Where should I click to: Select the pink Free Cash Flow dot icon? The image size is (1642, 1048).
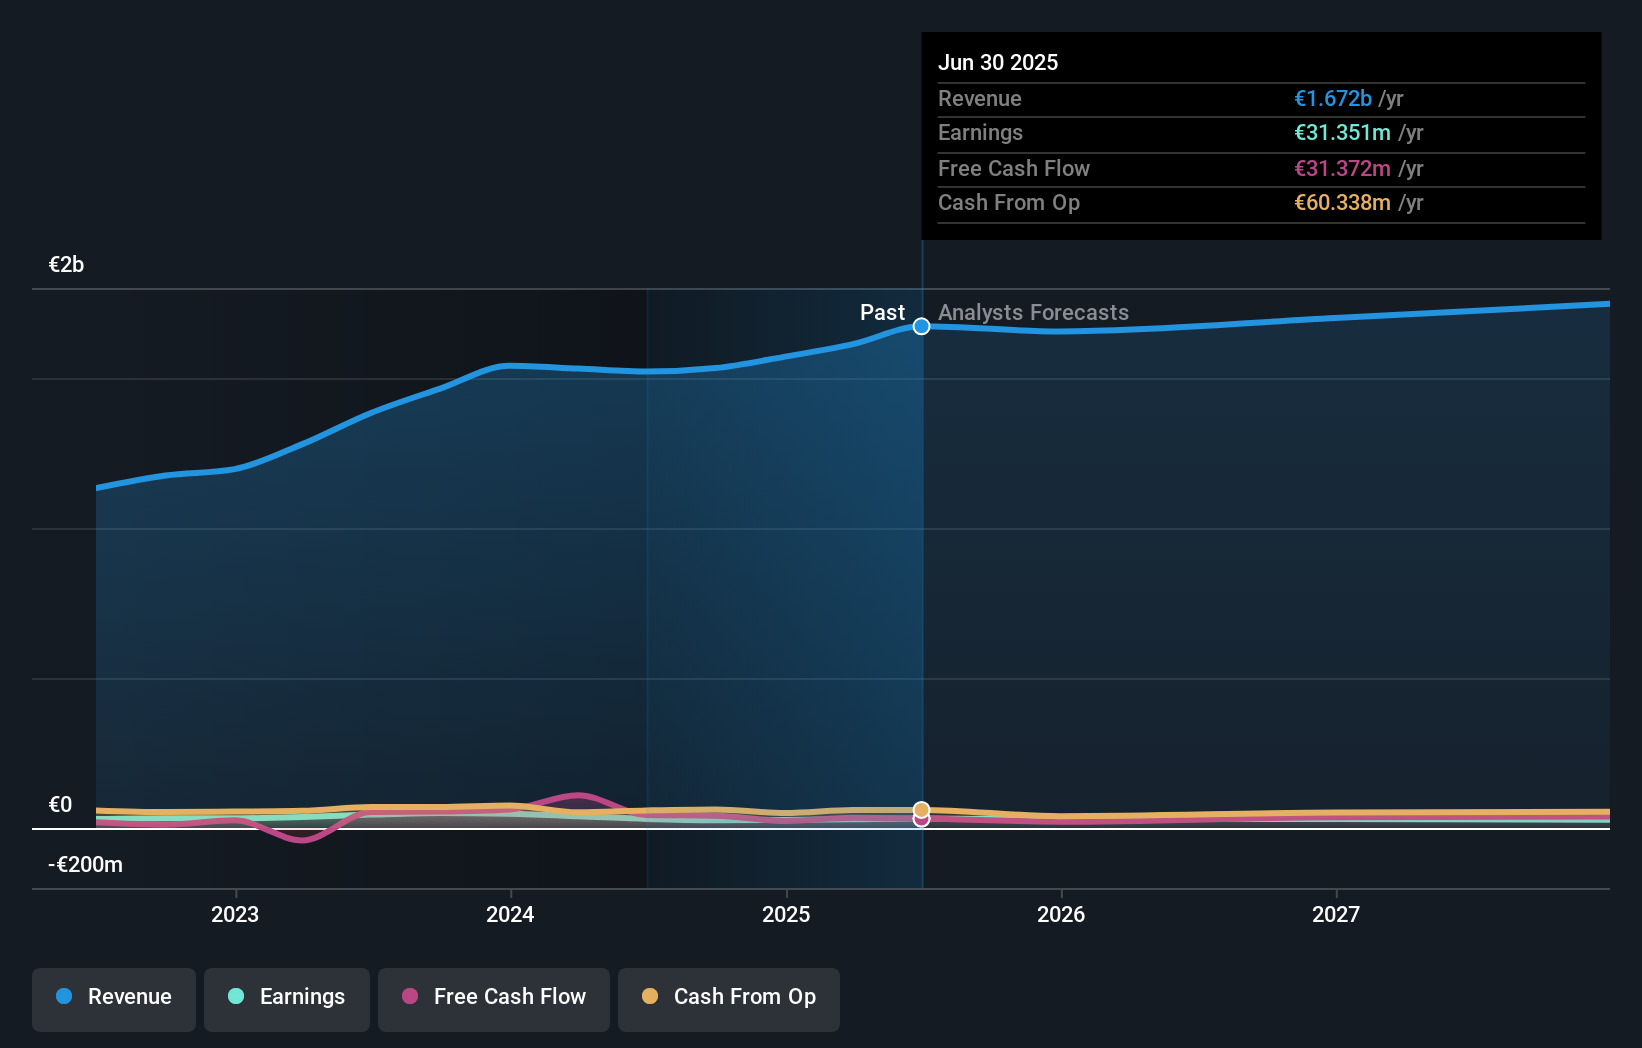(410, 997)
